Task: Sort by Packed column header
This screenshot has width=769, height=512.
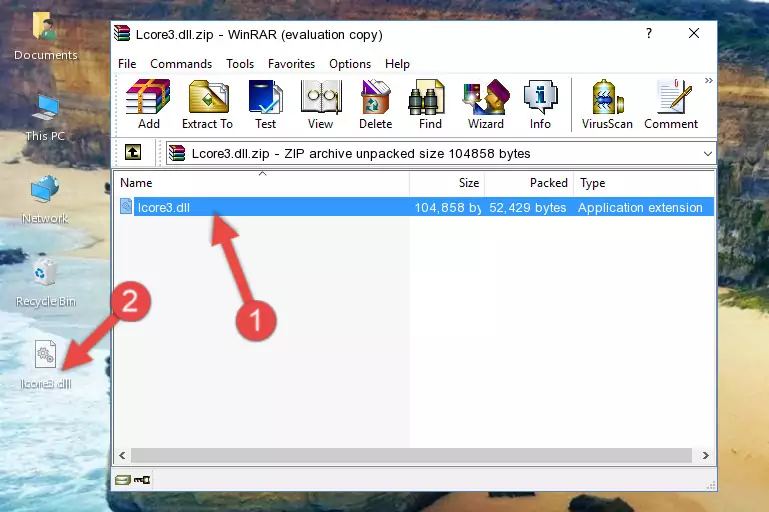Action: (x=529, y=183)
